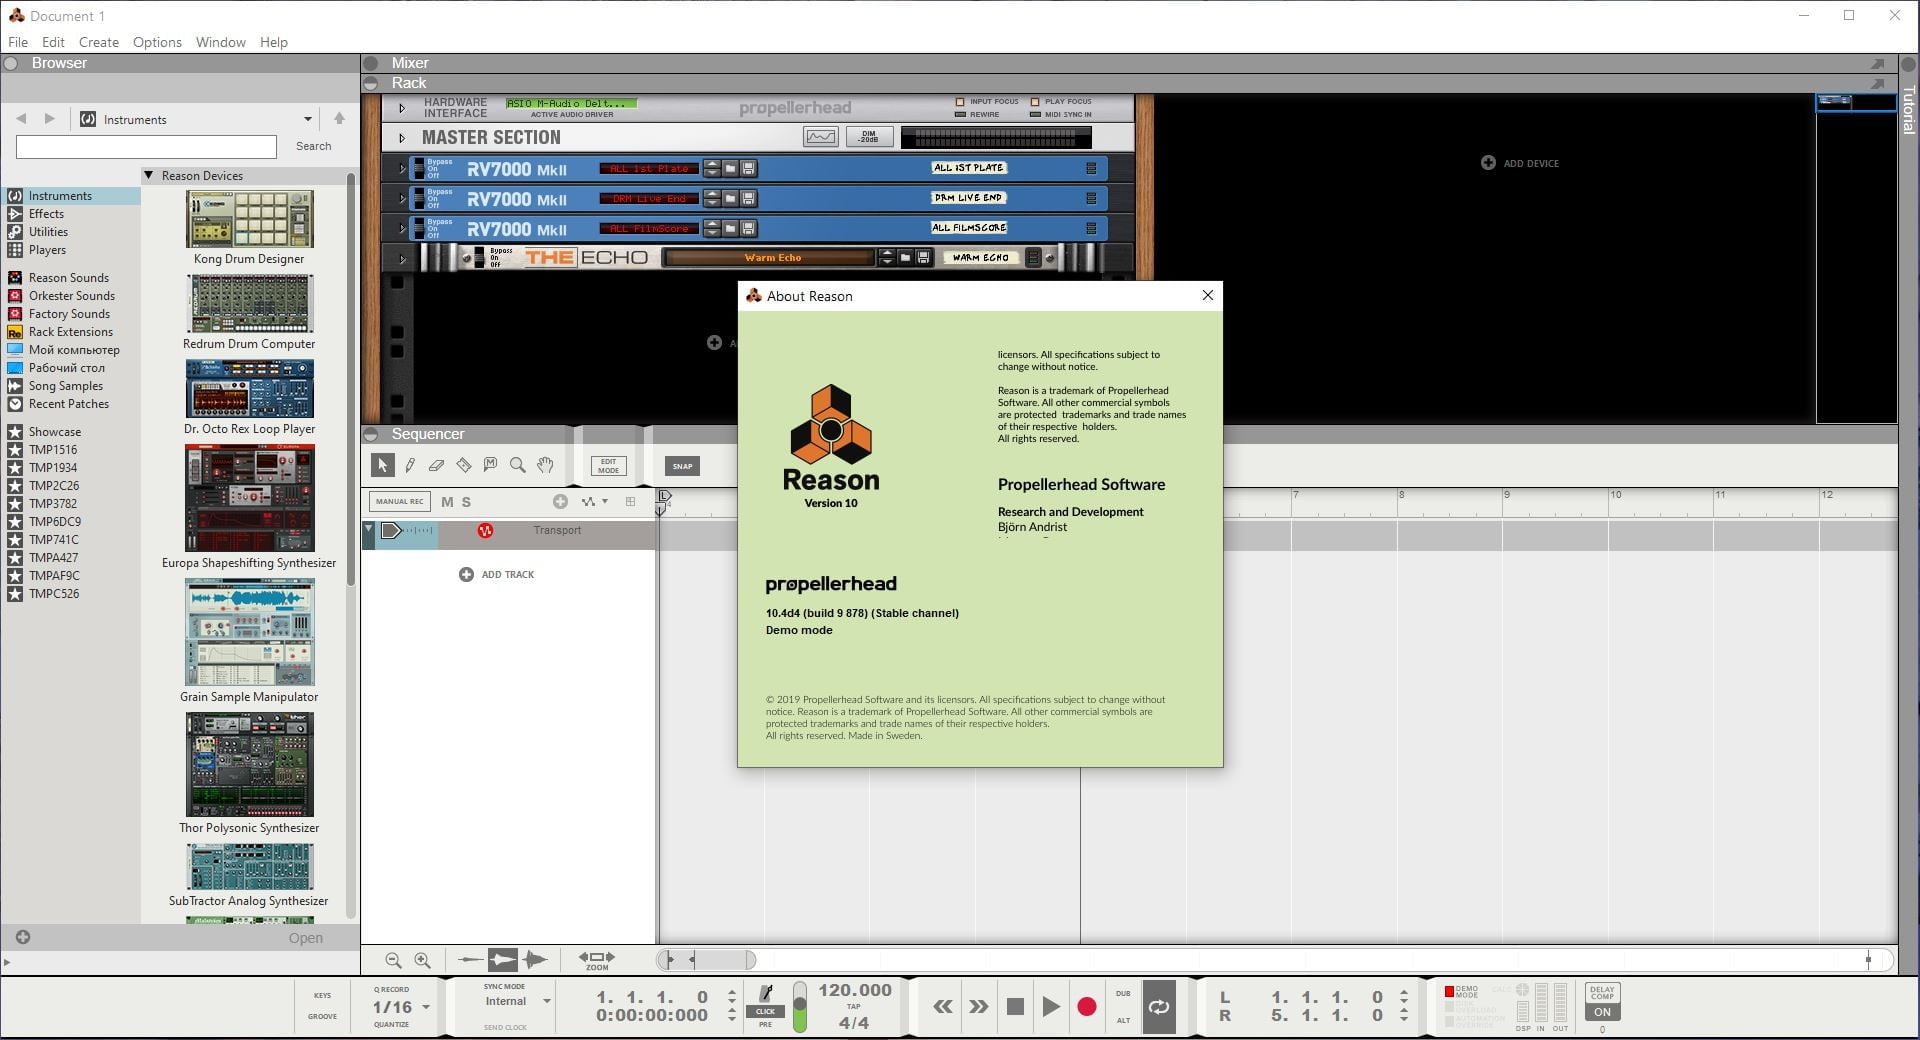The image size is (1920, 1040).
Task: Open the File menu
Action: (x=18, y=42)
